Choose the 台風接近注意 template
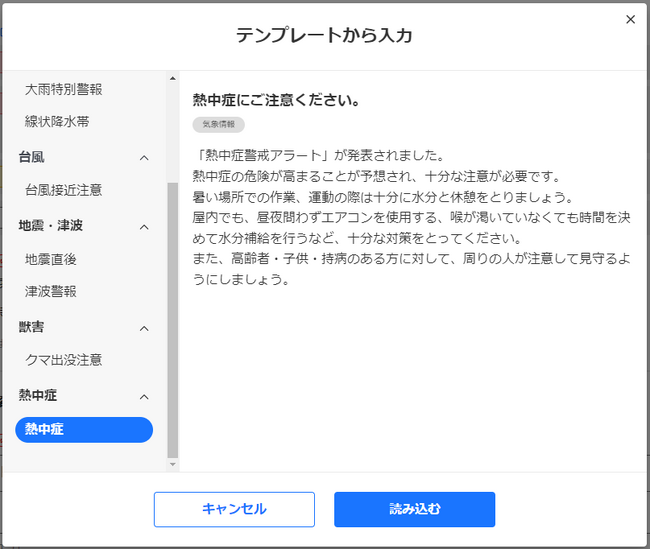 point(63,190)
